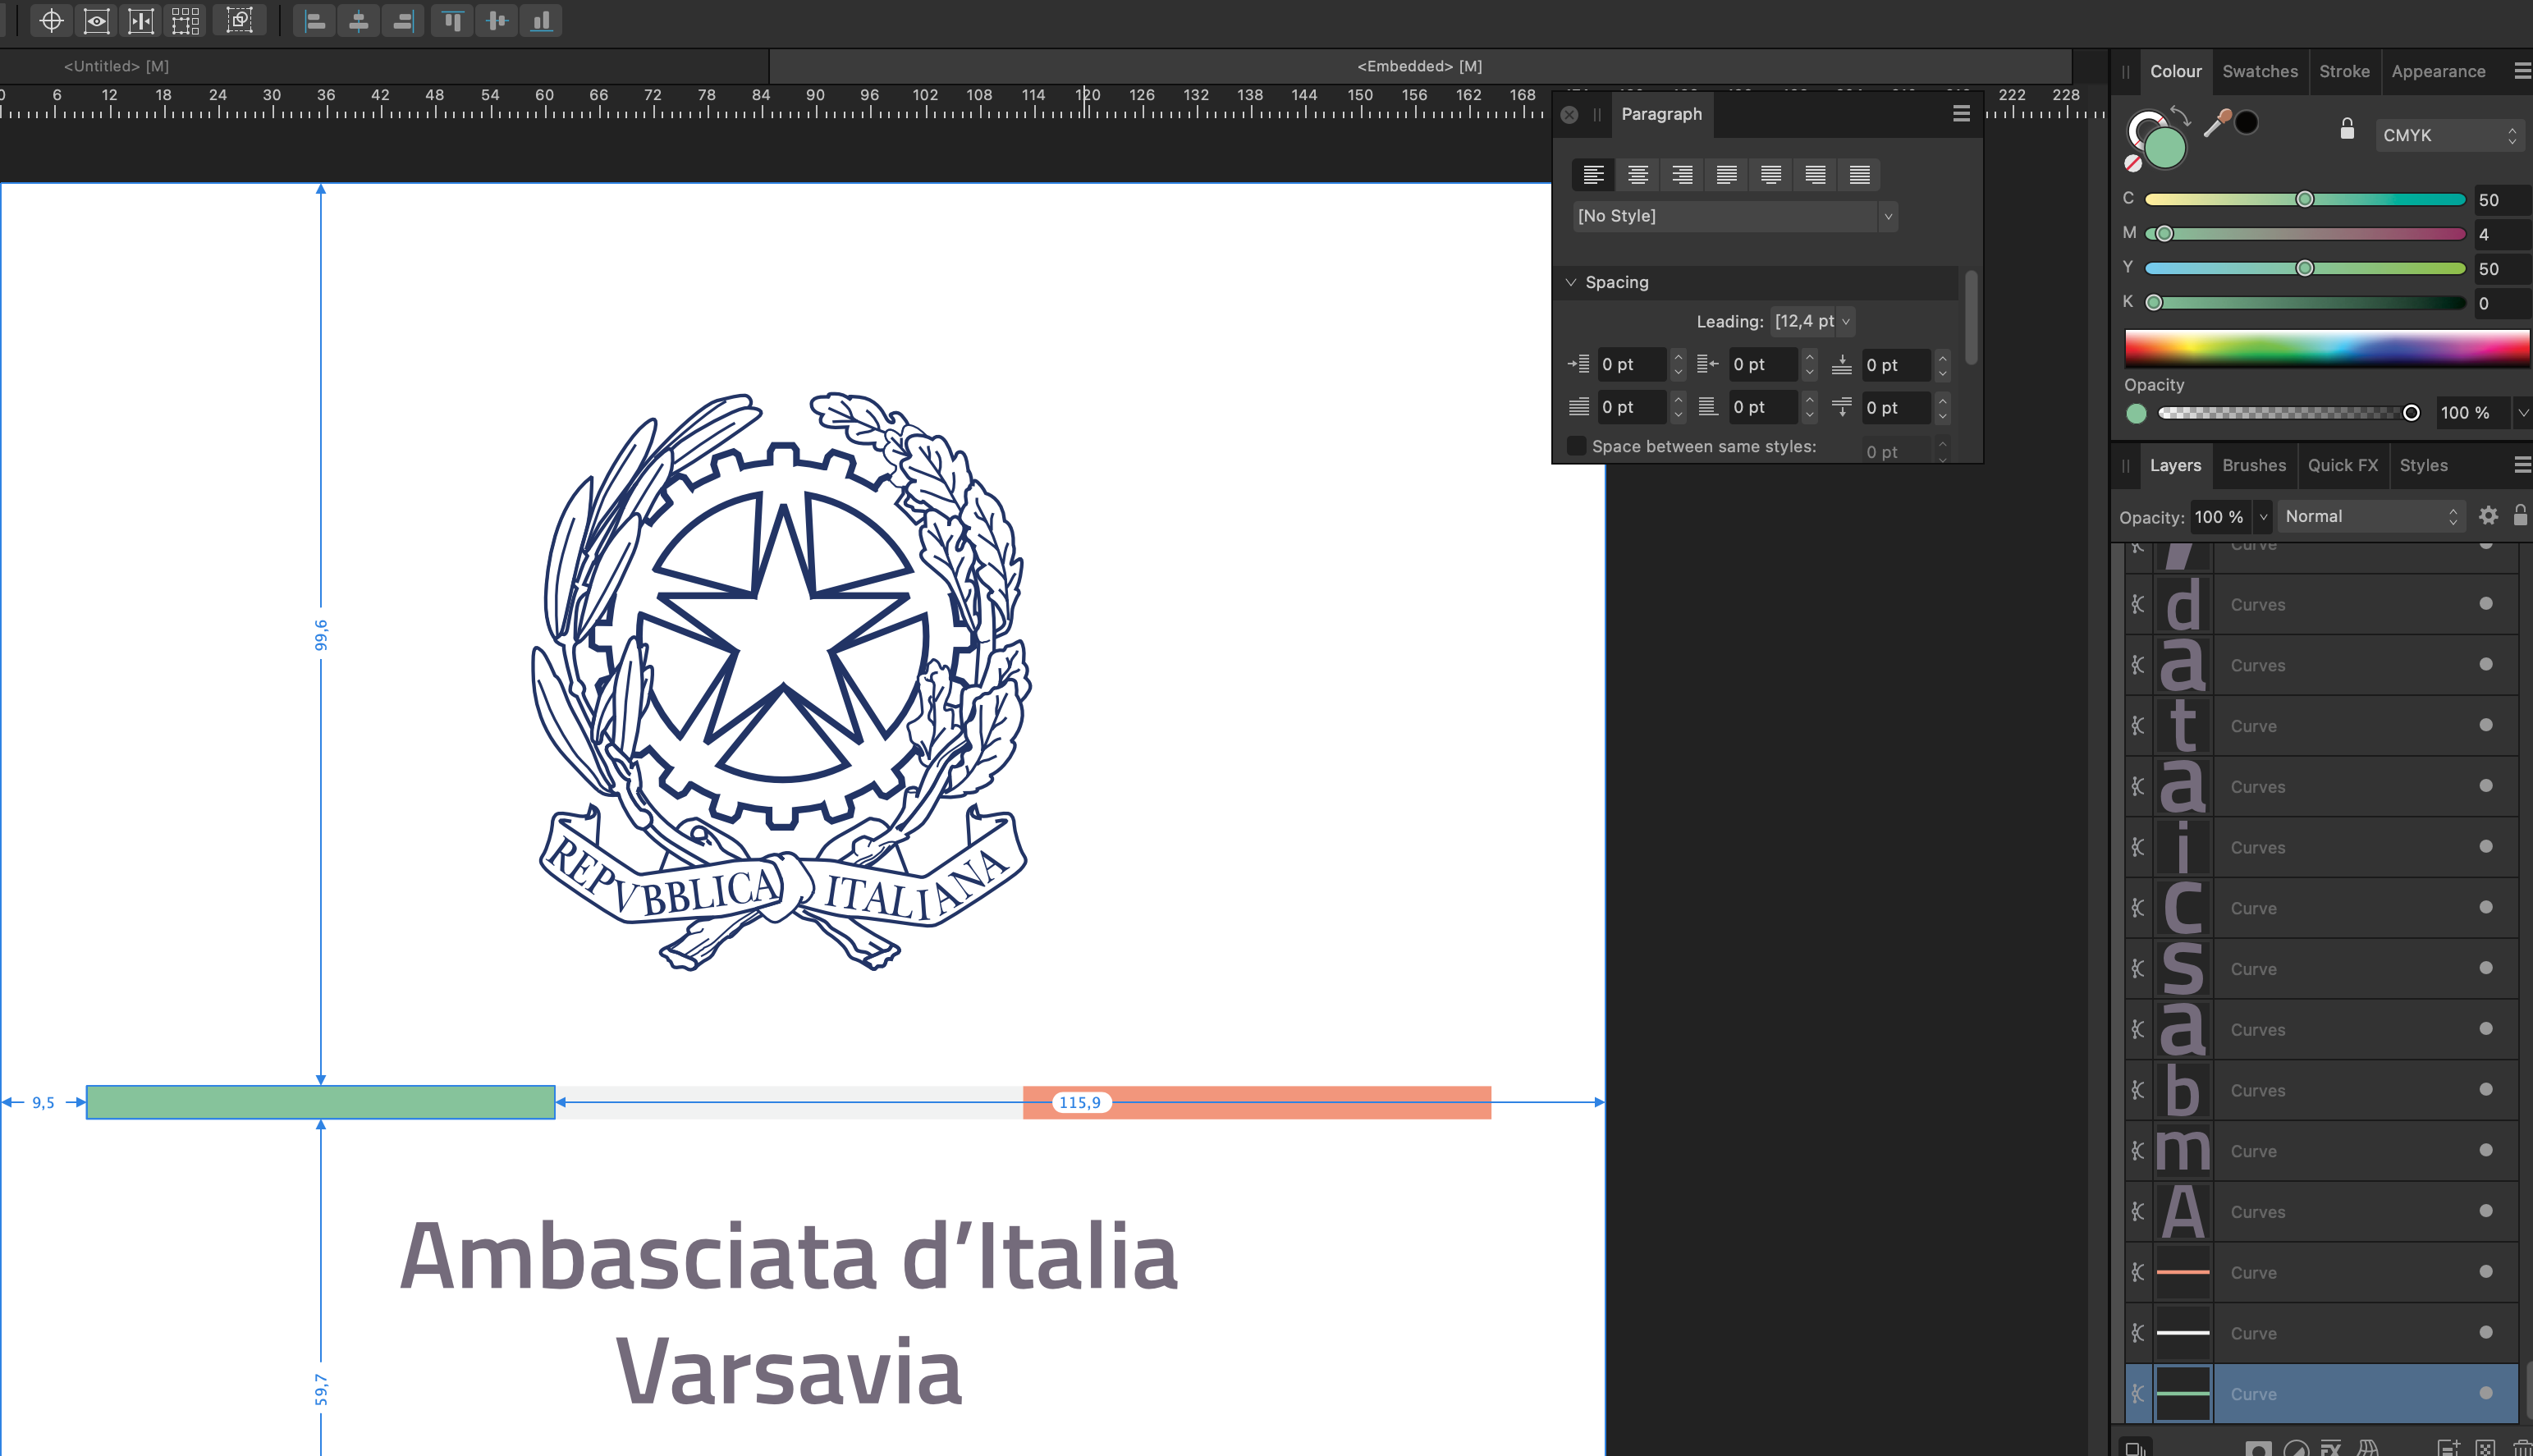Viewport: 2533px width, 1456px height.
Task: Toggle colour panel lock icon
Action: (2347, 129)
